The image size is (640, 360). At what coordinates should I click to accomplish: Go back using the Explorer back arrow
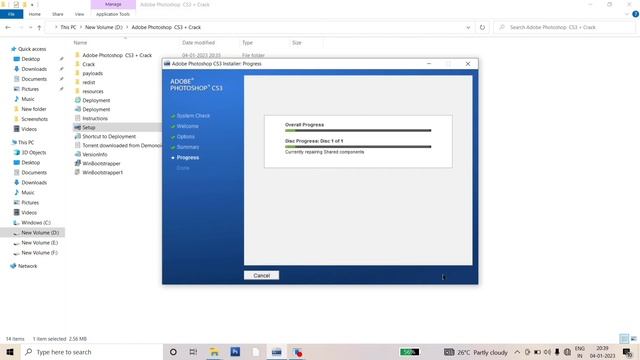8,27
